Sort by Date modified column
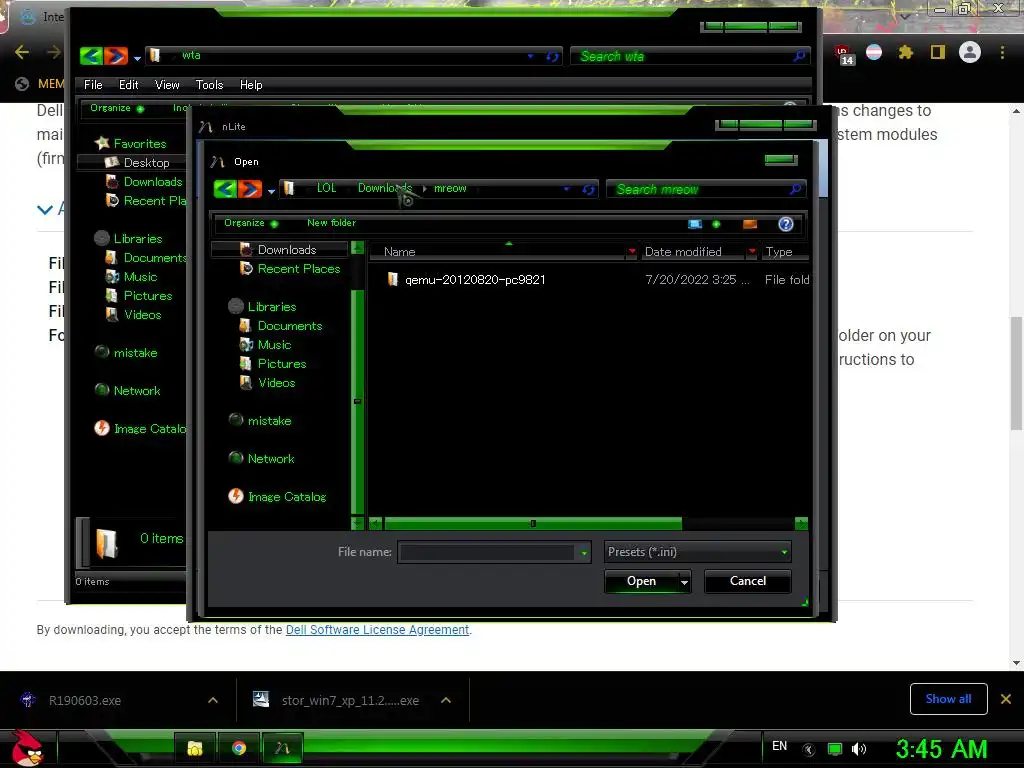1024x768 pixels. (682, 251)
